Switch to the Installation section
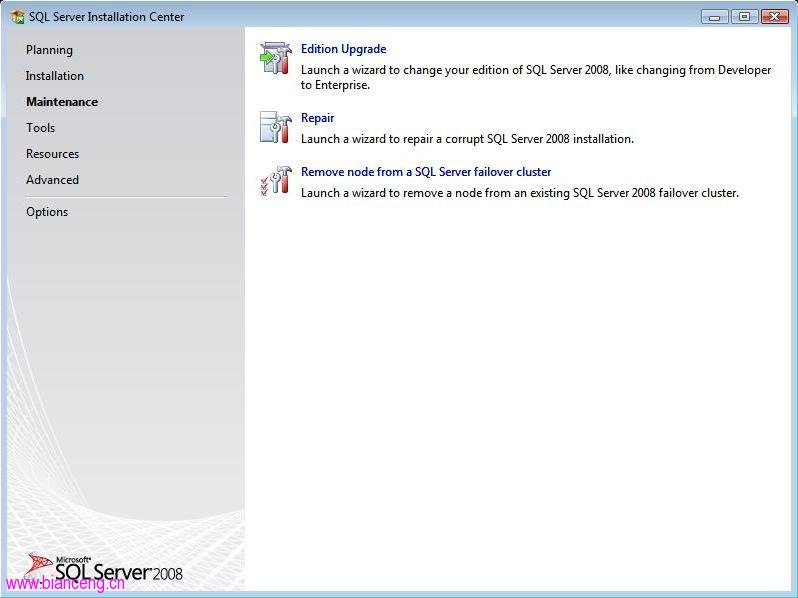The width and height of the screenshot is (798, 598). (55, 76)
